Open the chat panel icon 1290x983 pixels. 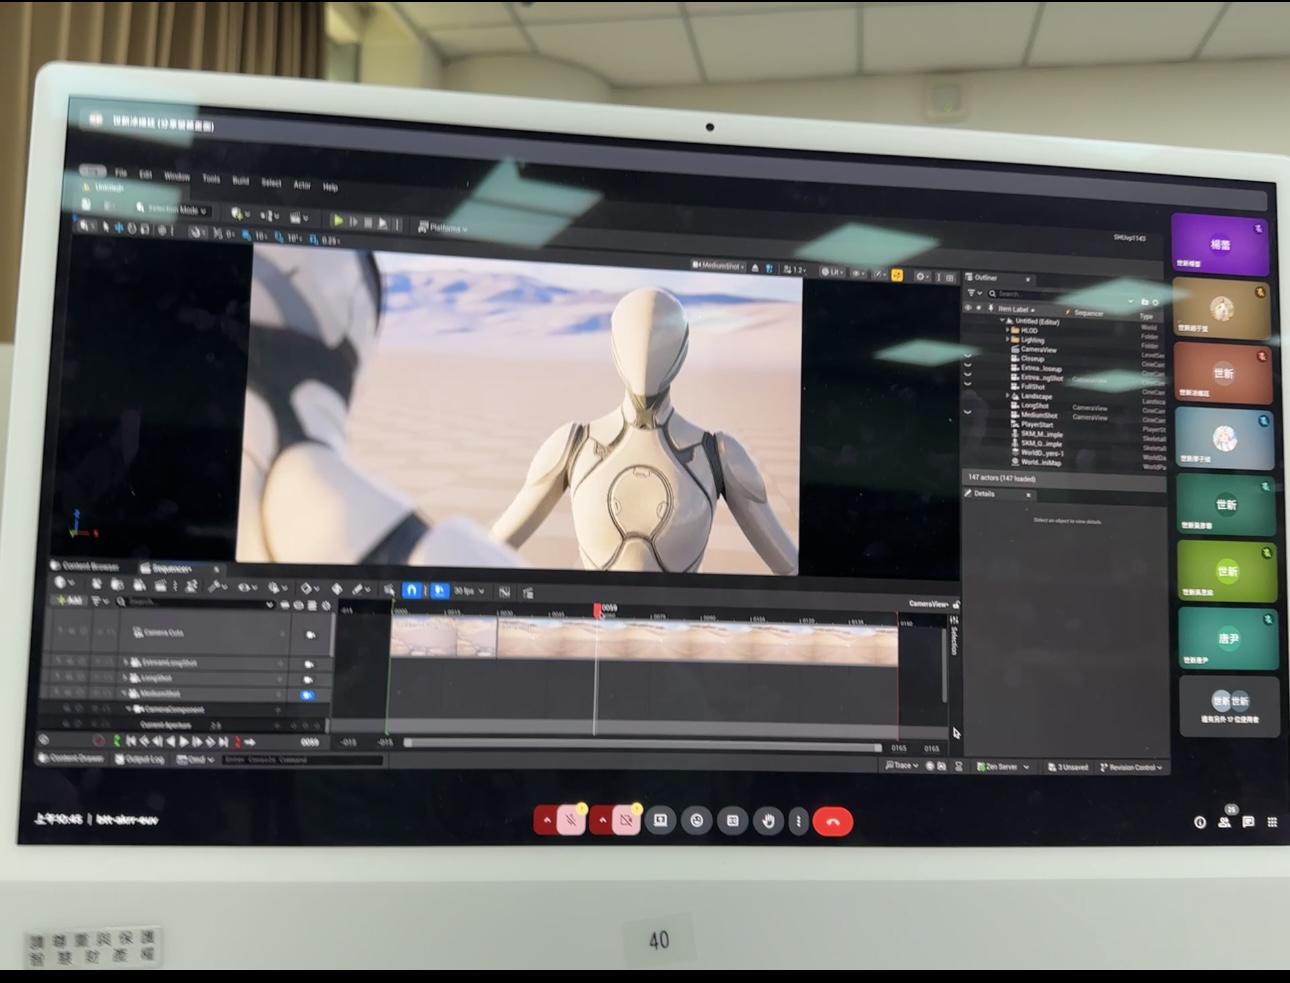[x=1248, y=822]
